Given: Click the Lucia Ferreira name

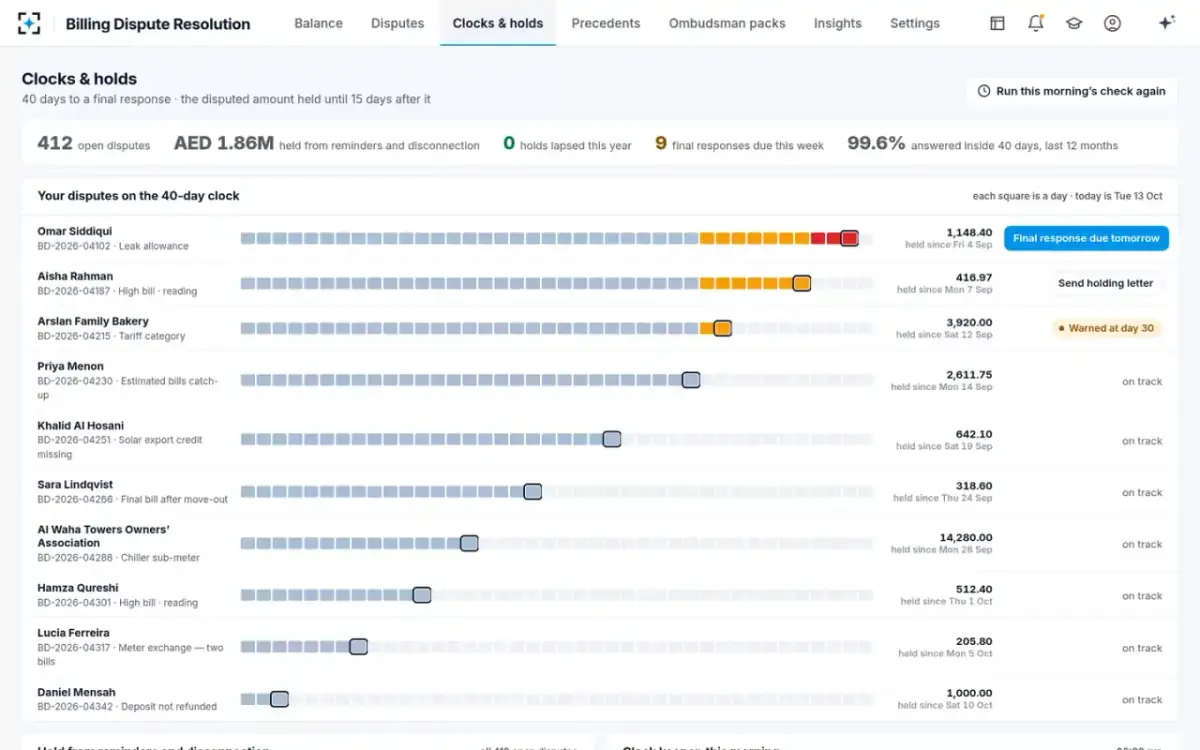Looking at the screenshot, I should [x=74, y=633].
